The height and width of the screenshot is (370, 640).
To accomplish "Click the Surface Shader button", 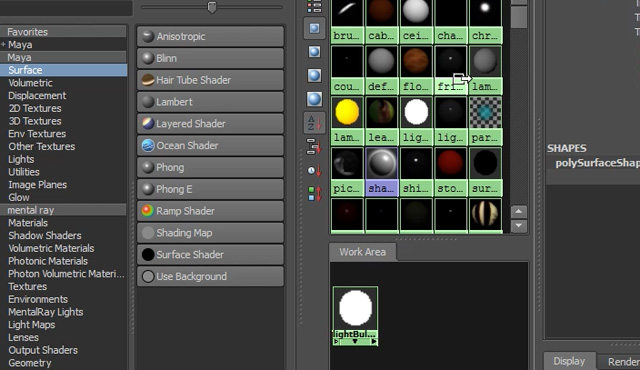I will click(210, 255).
